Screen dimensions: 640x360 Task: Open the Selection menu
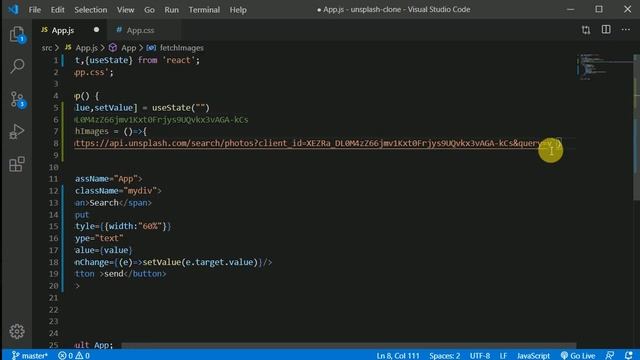coord(91,9)
